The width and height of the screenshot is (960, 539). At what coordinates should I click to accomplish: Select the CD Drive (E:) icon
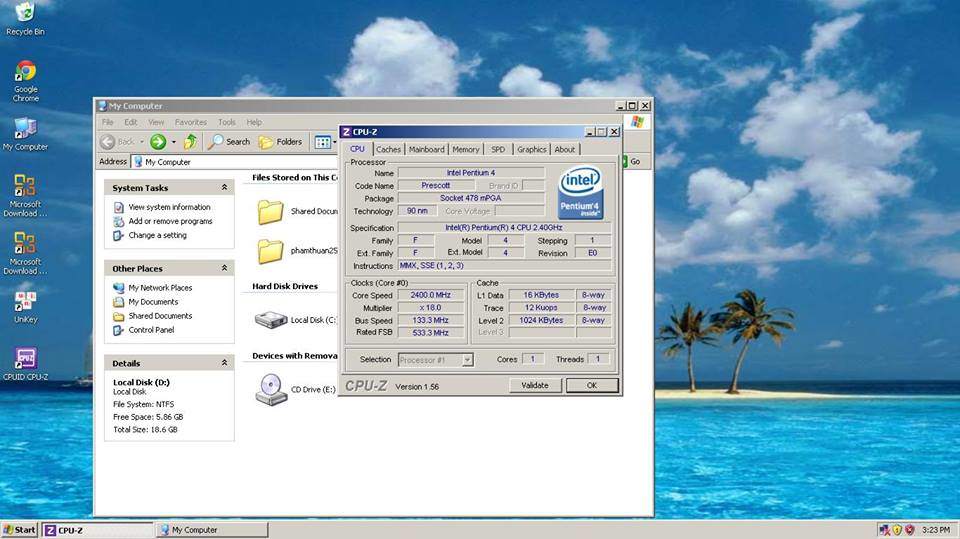pos(270,388)
